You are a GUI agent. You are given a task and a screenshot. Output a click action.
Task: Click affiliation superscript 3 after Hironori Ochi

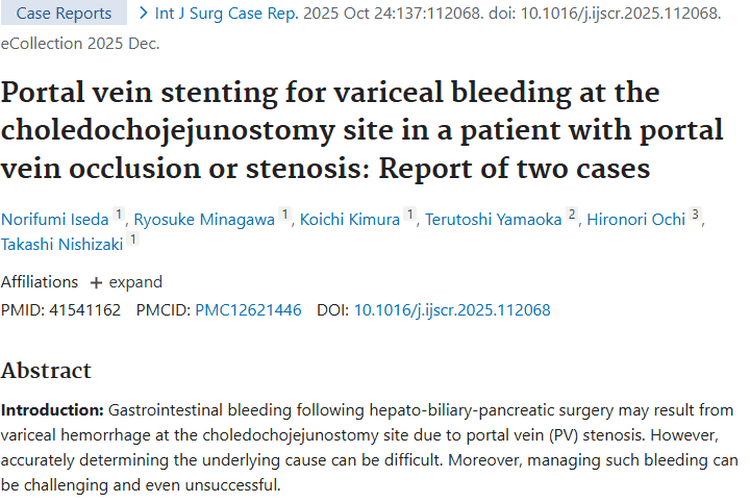[695, 215]
